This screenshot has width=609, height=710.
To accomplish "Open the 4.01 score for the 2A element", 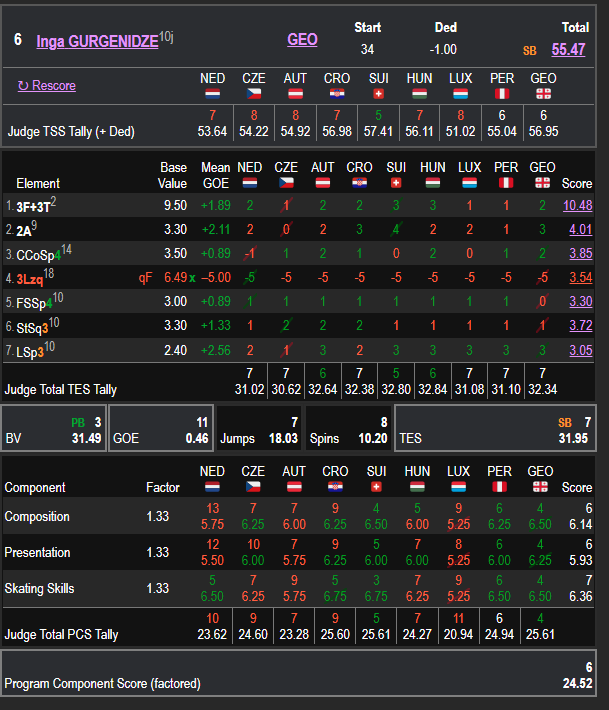I will 580,230.
